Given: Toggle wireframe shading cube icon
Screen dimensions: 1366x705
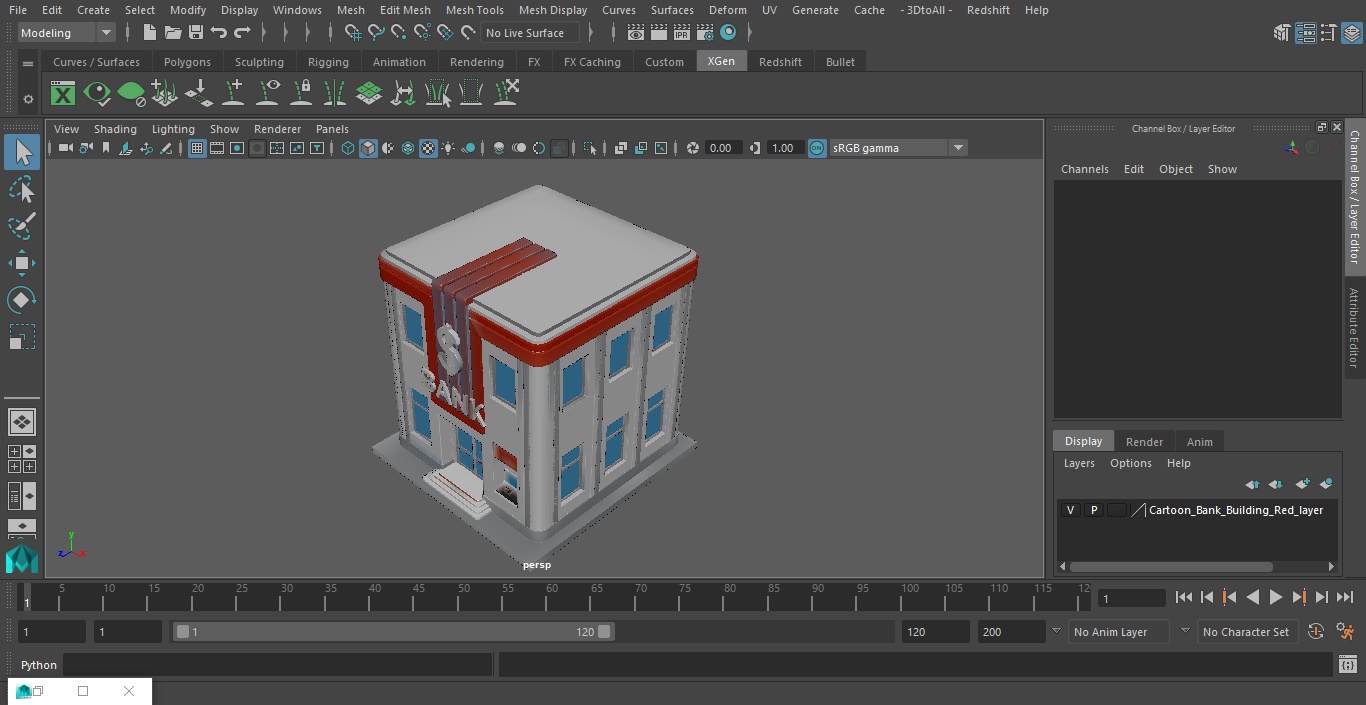Looking at the screenshot, I should [348, 148].
